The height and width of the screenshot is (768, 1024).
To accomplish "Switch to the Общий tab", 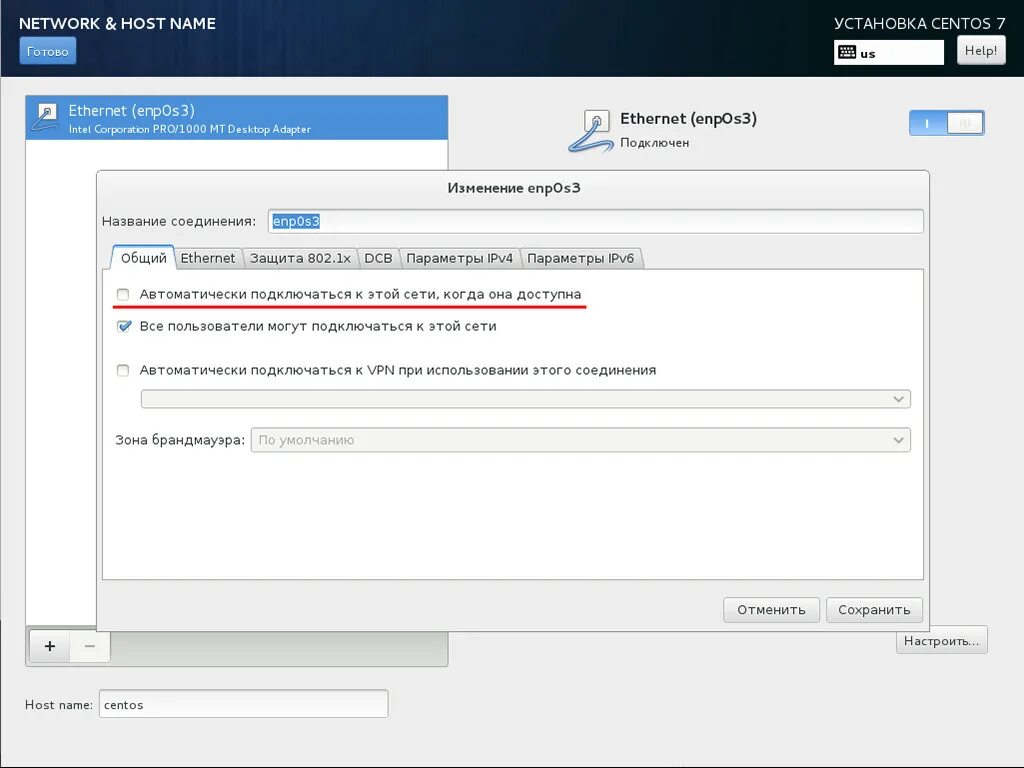I will [143, 258].
